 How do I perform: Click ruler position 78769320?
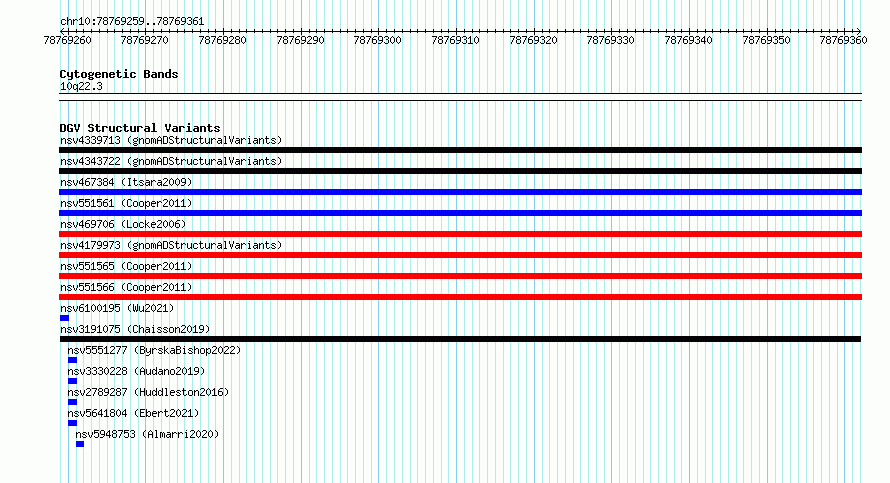534,40
